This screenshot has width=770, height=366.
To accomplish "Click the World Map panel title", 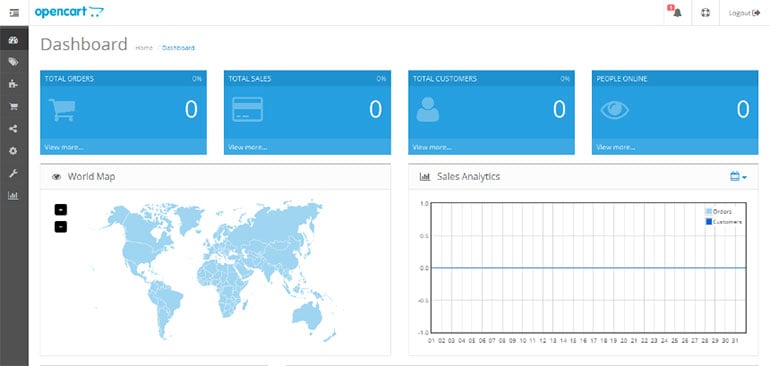I will [x=91, y=176].
